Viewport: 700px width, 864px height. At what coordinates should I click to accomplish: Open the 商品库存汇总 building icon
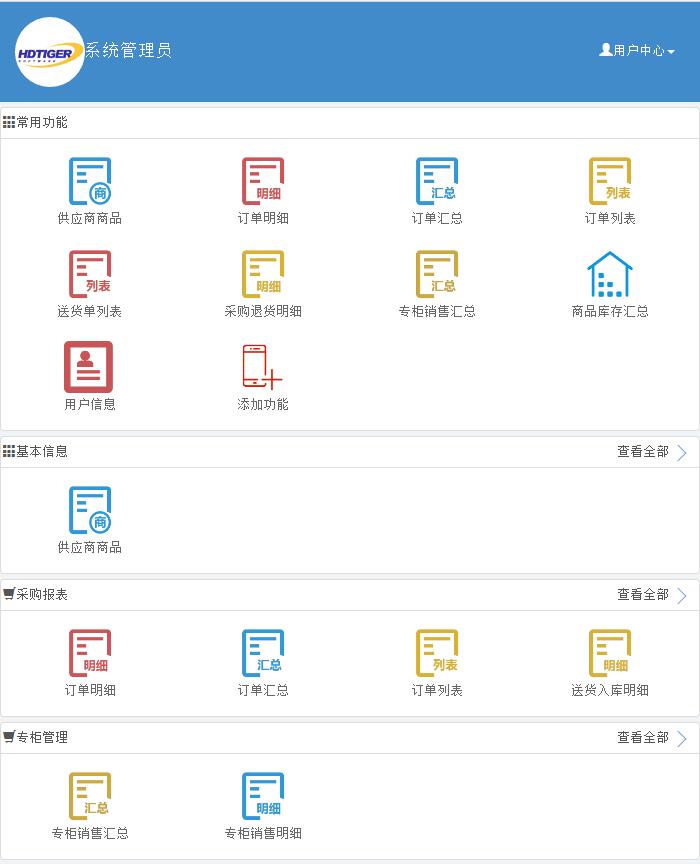click(610, 275)
